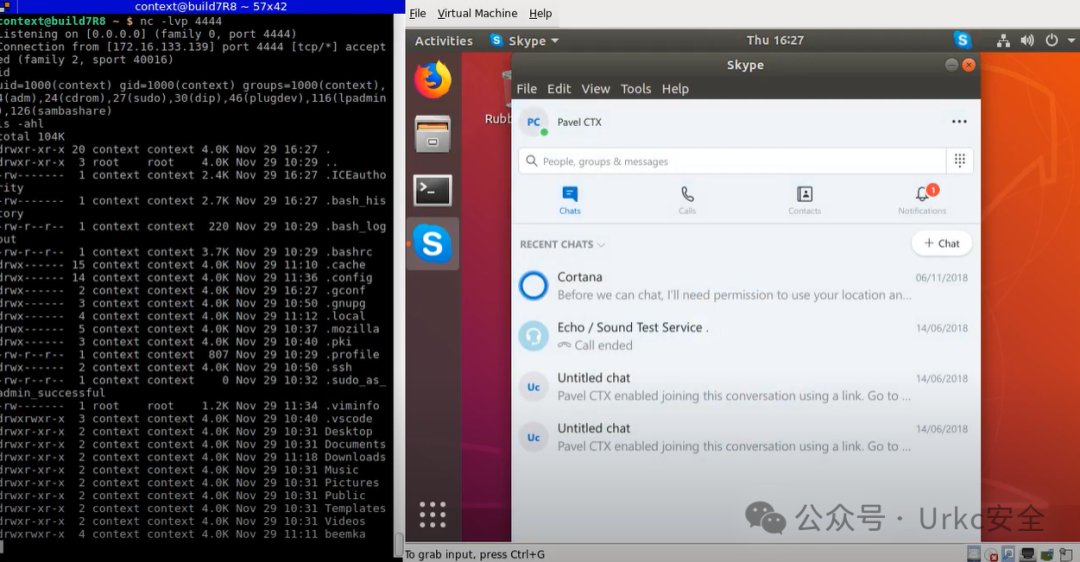Click the '.viminfo' entry in terminal listing
Screen dimensions: 1080x562
pos(352,406)
